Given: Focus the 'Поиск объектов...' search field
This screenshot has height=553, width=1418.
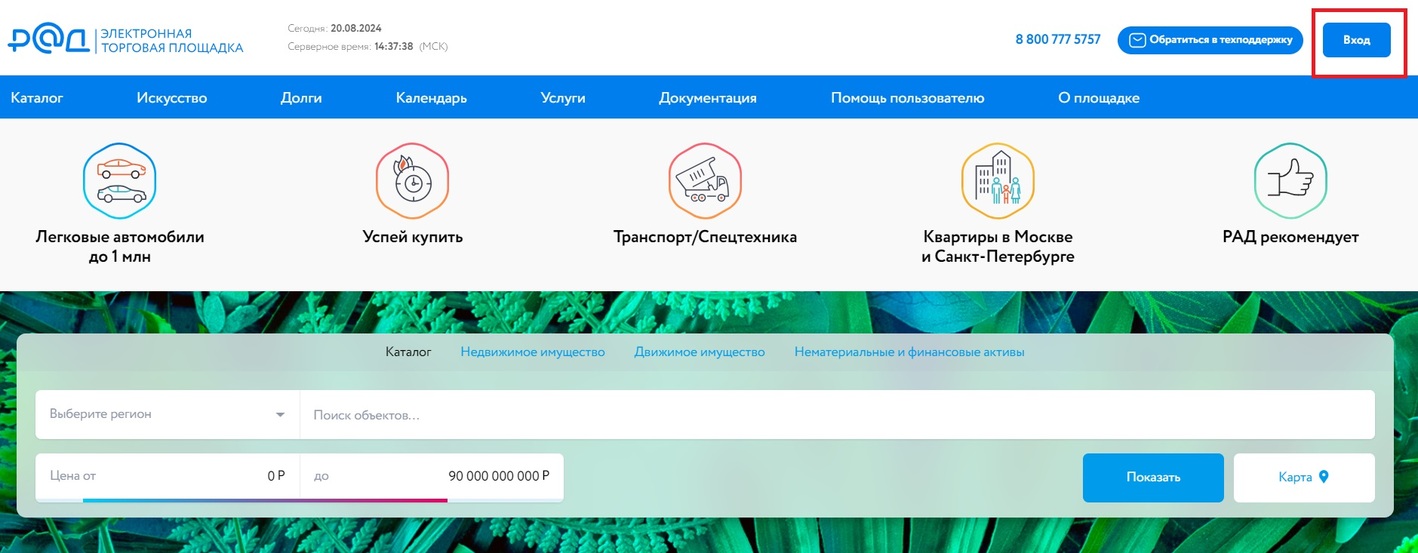Looking at the screenshot, I should pos(836,414).
